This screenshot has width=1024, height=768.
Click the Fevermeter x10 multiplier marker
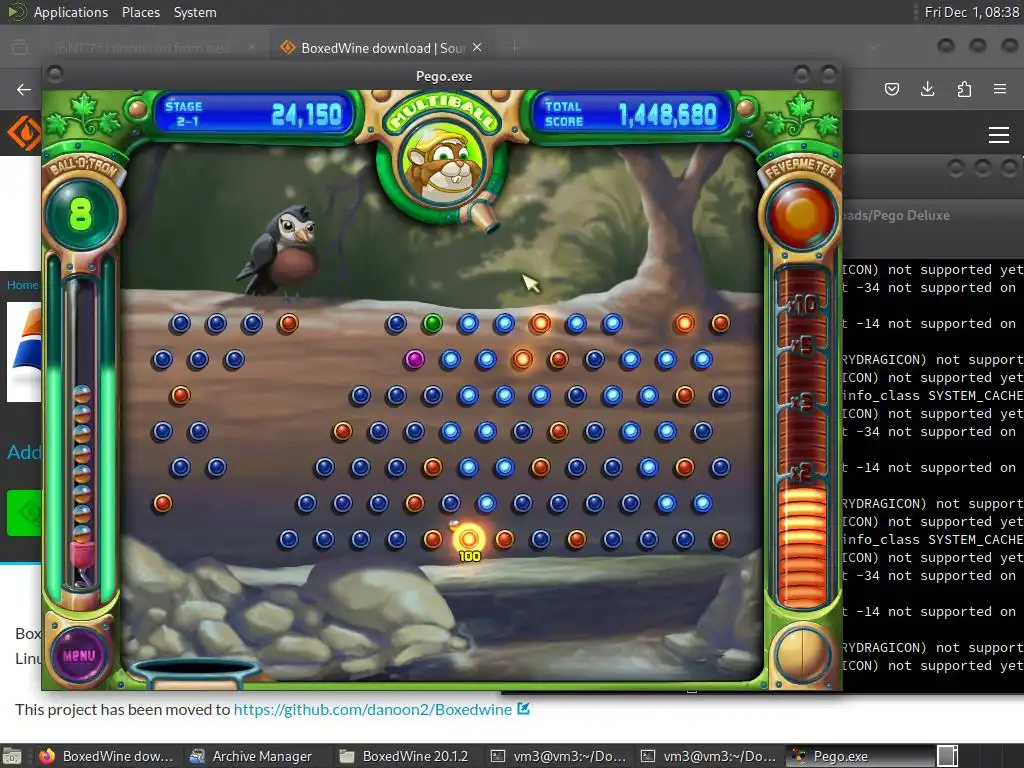pos(801,305)
